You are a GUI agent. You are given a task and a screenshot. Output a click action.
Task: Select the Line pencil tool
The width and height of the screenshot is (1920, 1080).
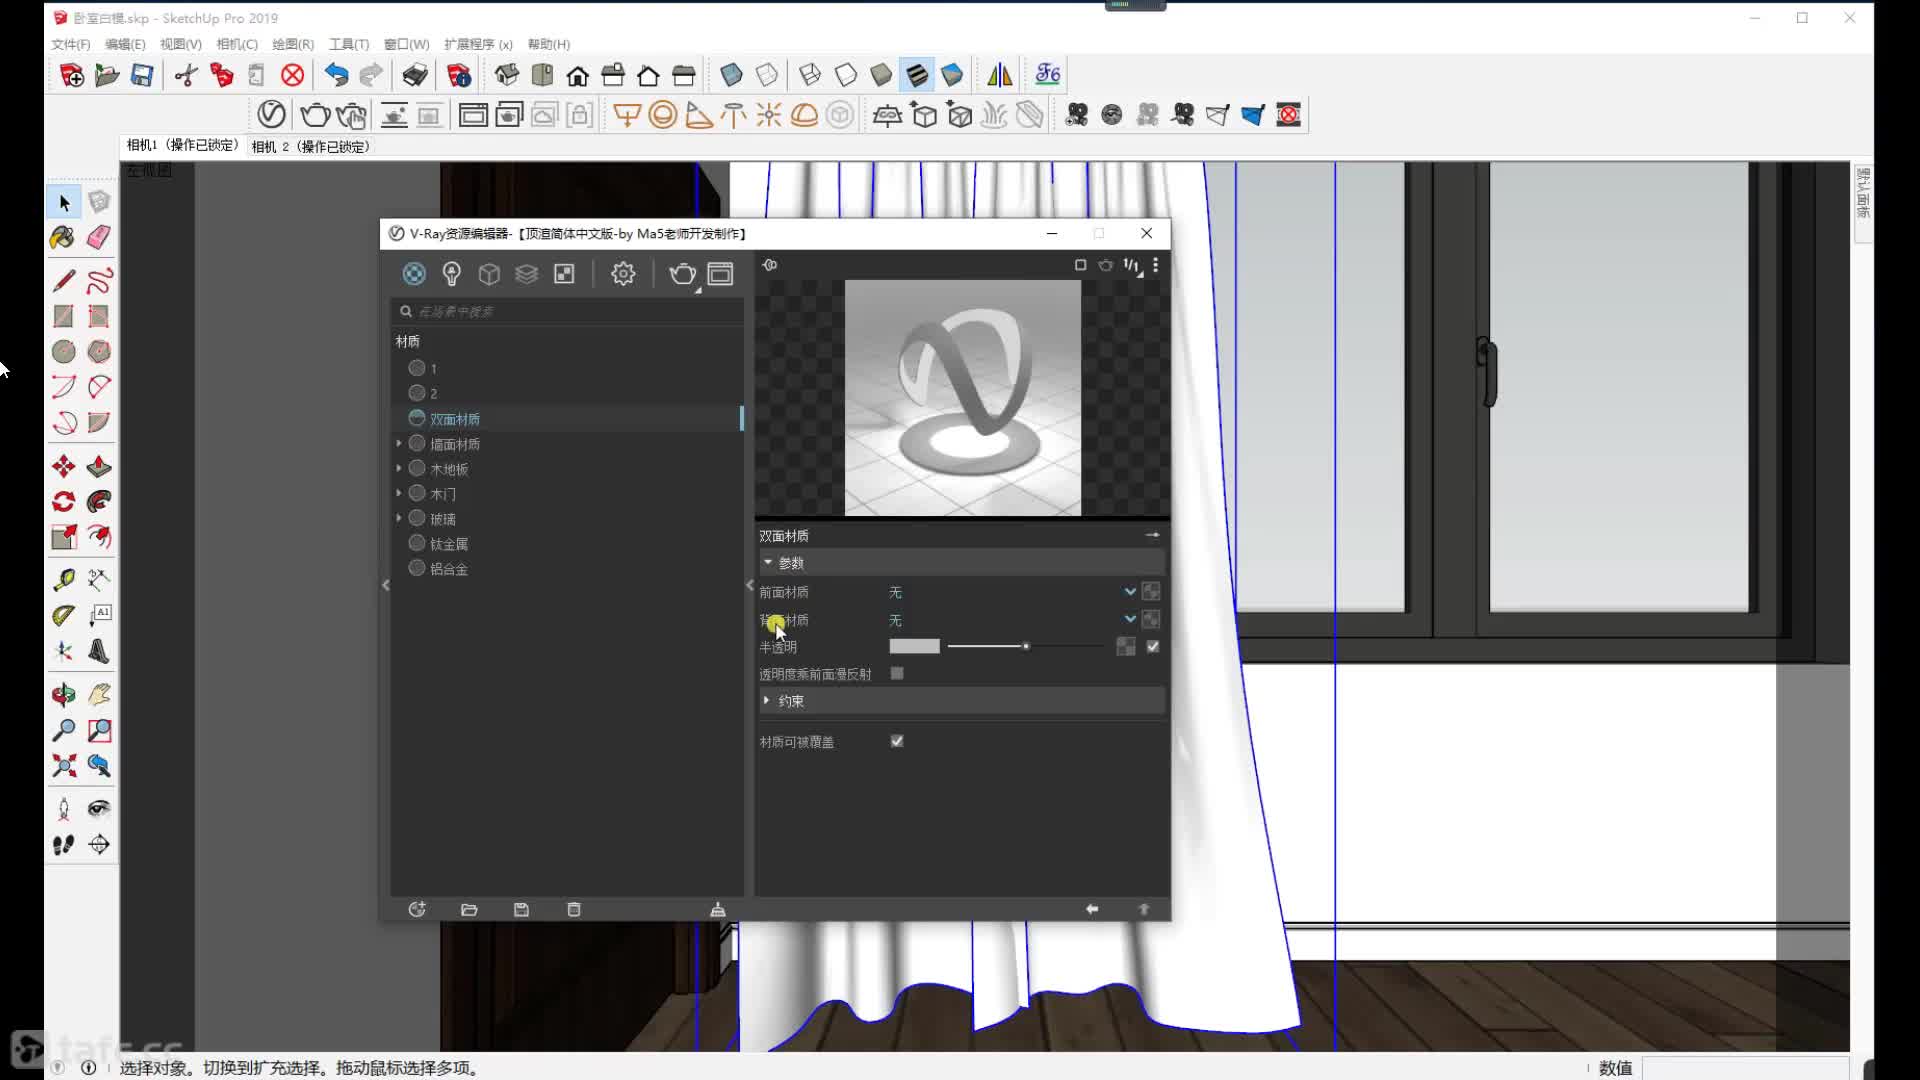tap(63, 281)
